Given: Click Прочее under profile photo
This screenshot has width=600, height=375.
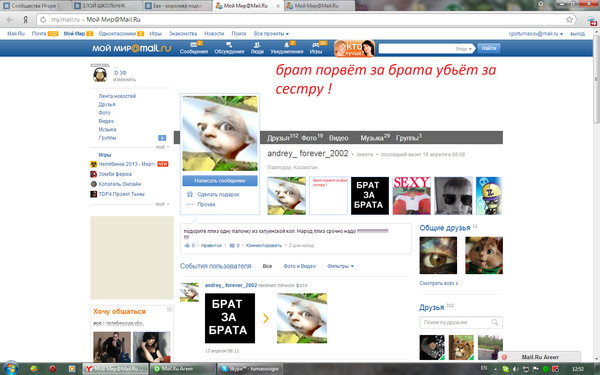Looking at the screenshot, I should [x=206, y=204].
